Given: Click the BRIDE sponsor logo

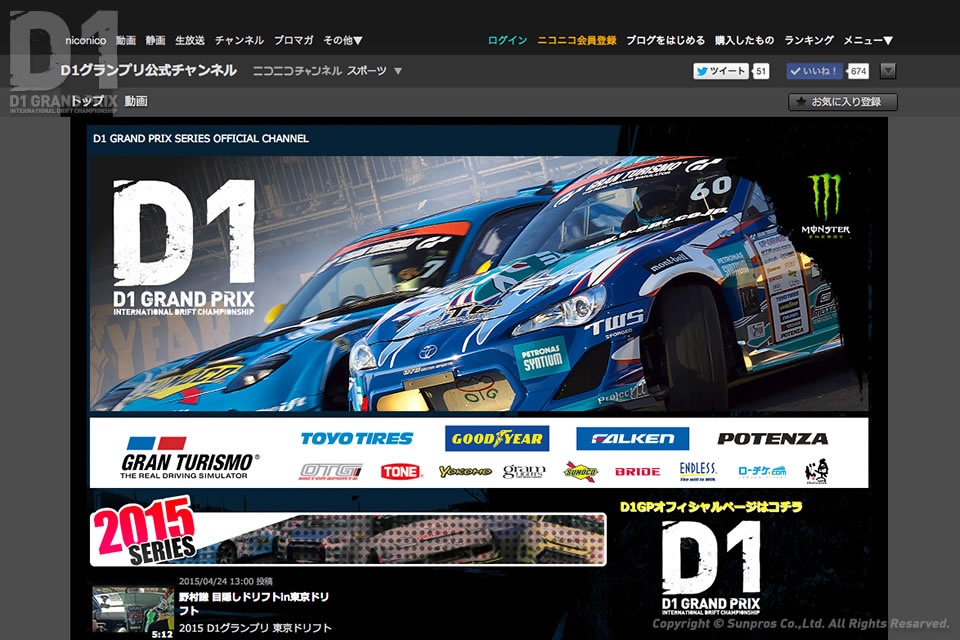Looking at the screenshot, I should 637,472.
